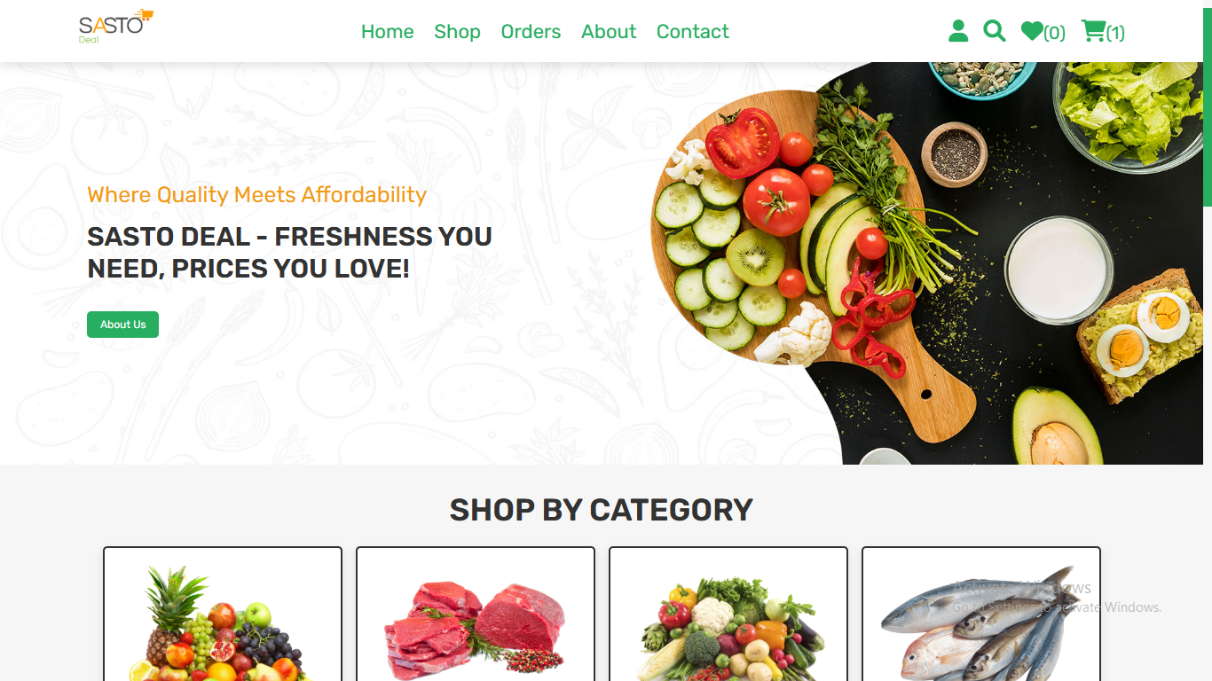The width and height of the screenshot is (1212, 681).
Task: Open the user account profile icon
Action: [958, 31]
